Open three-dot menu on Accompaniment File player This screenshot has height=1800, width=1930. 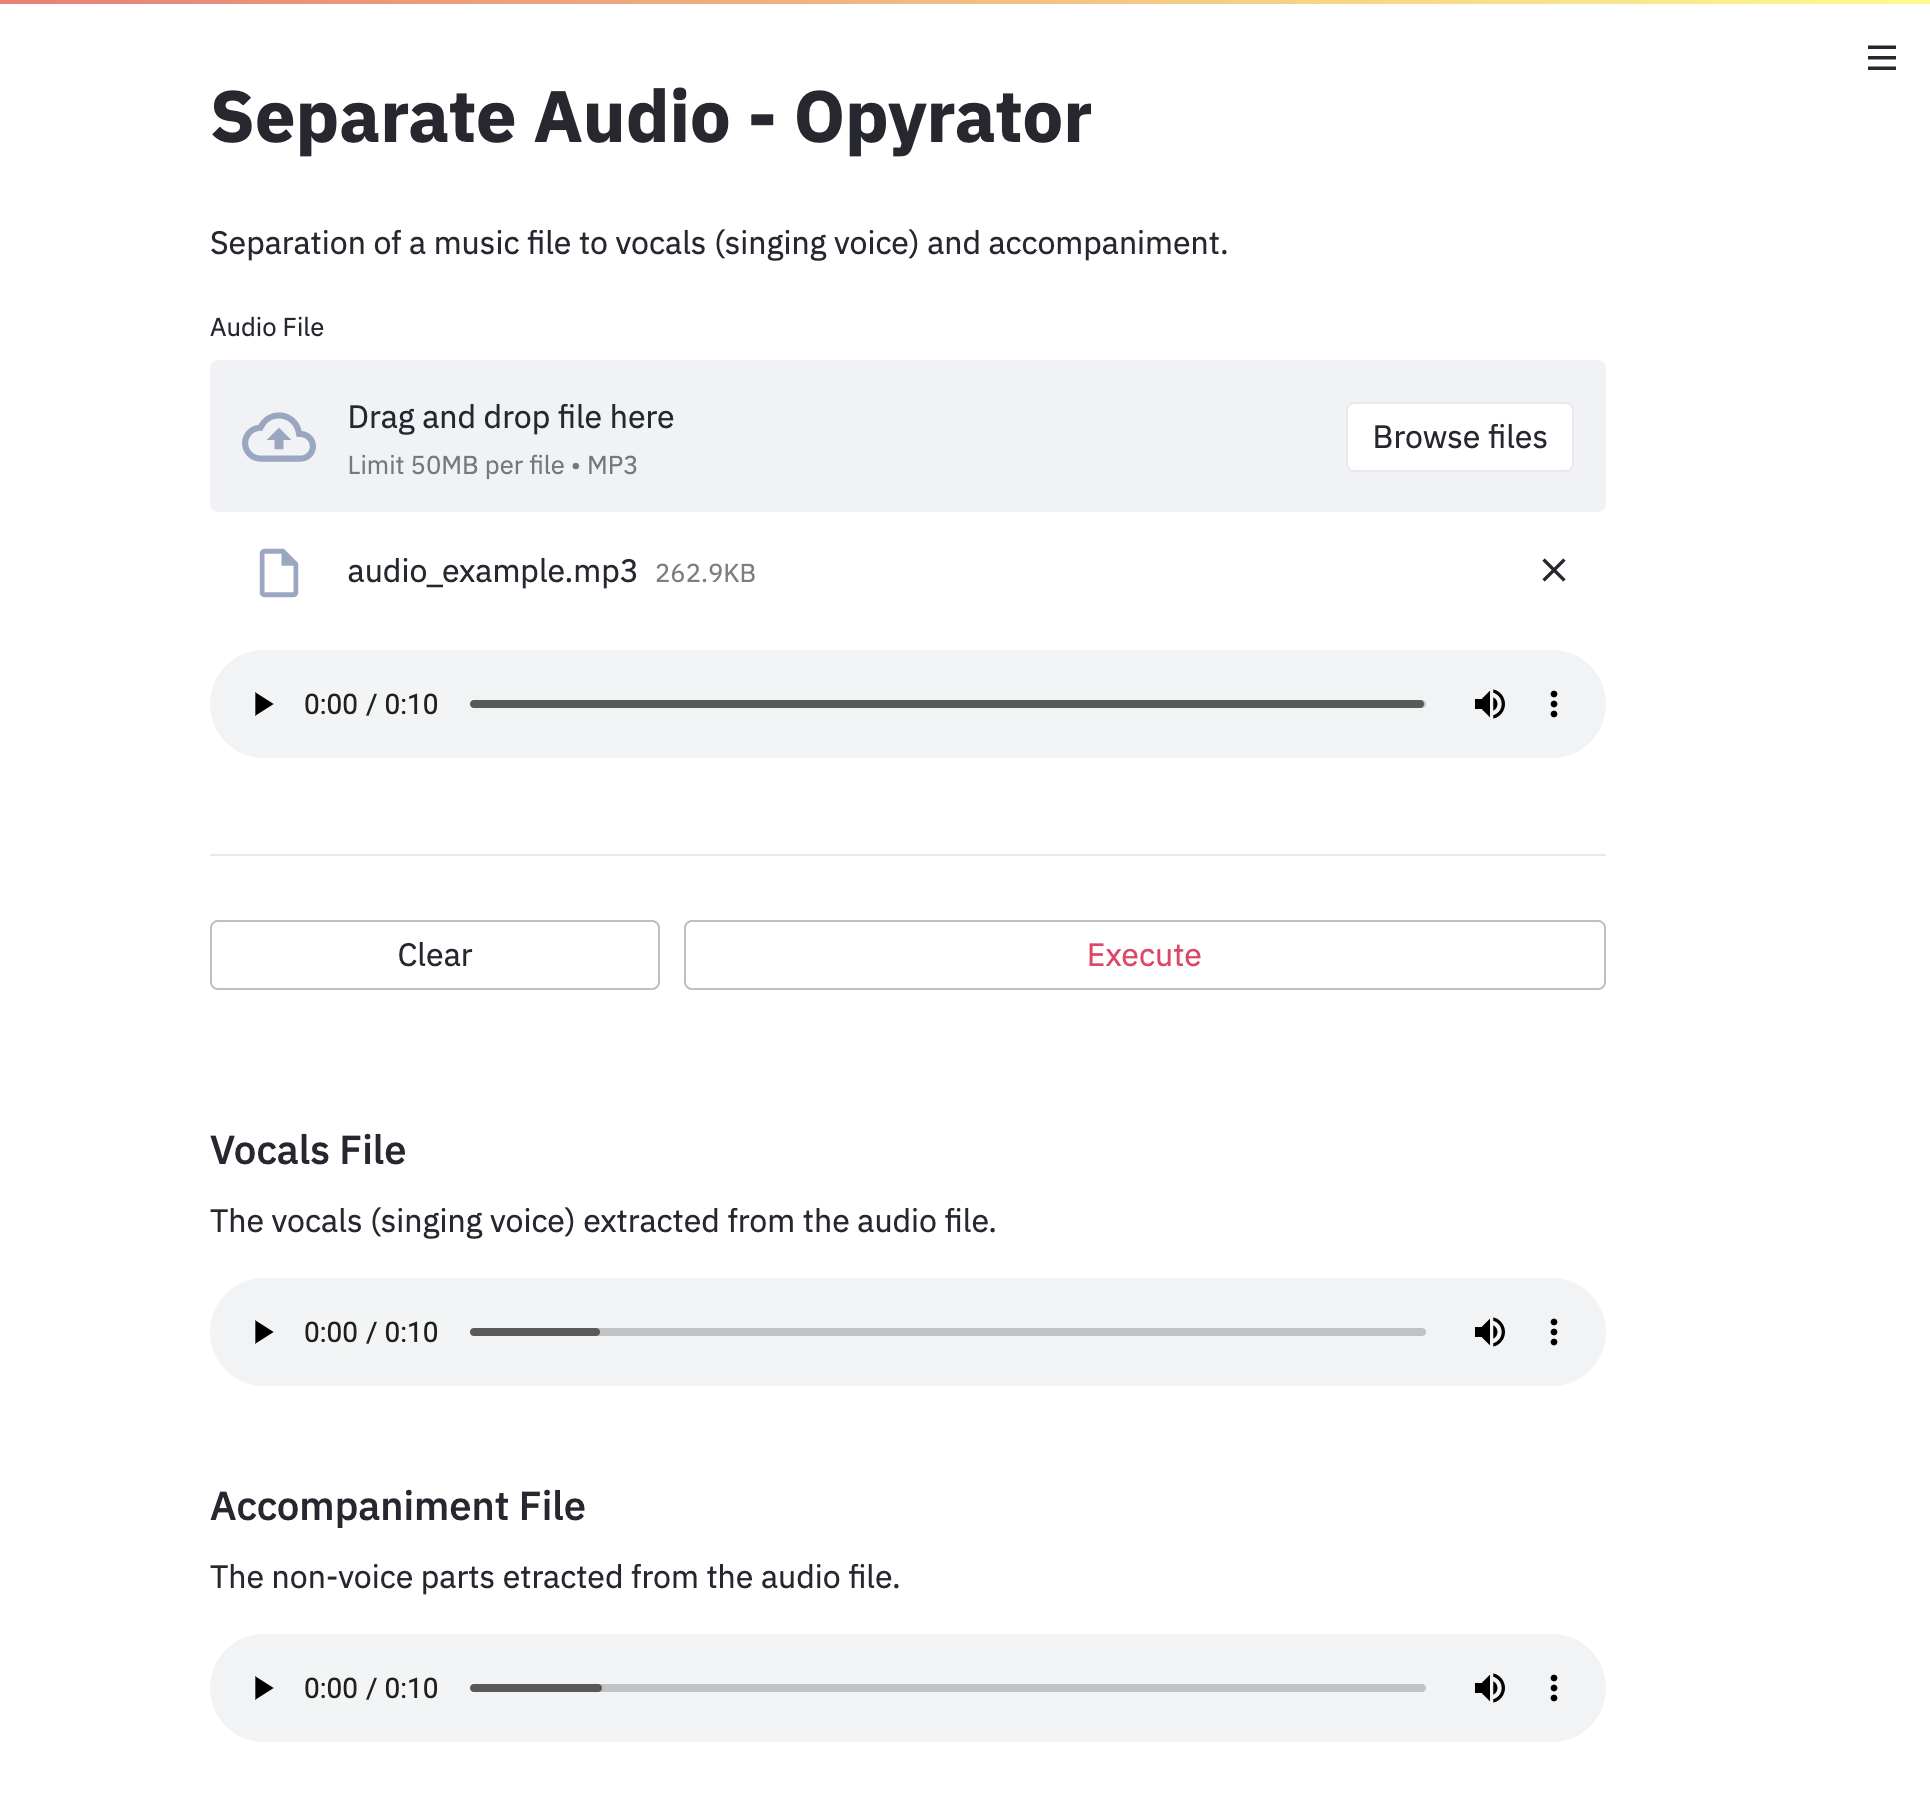(x=1553, y=1688)
